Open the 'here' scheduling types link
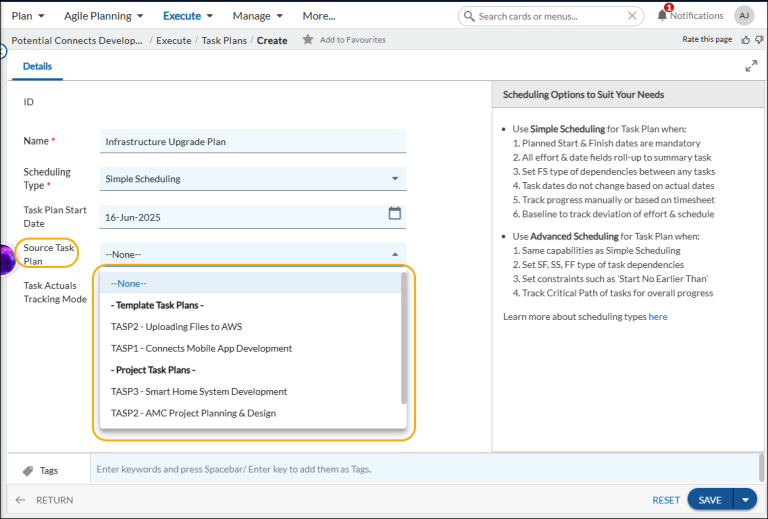 click(x=658, y=316)
